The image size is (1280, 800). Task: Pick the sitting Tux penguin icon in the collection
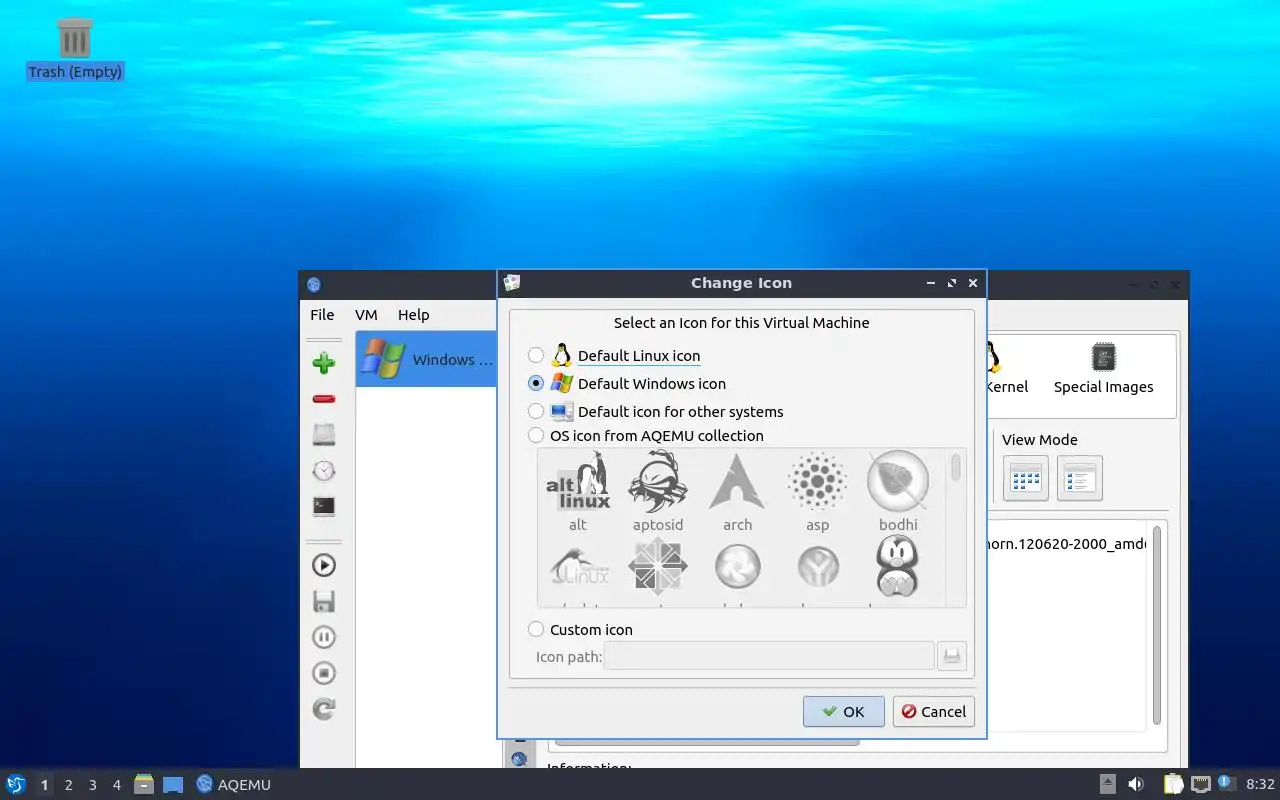pos(897,566)
